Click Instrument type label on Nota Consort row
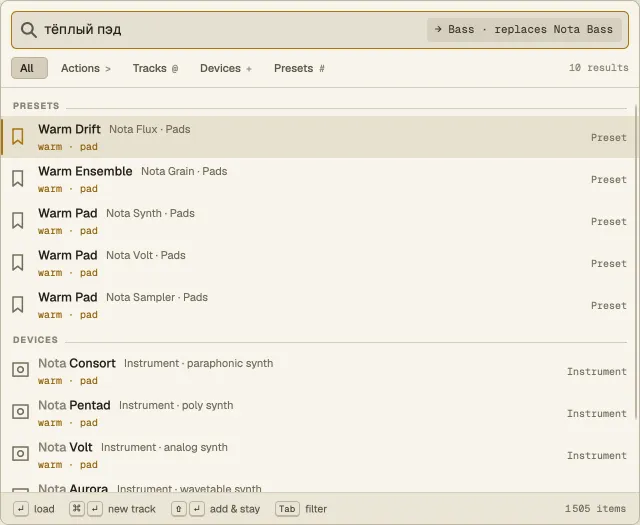640x525 pixels. click(597, 372)
